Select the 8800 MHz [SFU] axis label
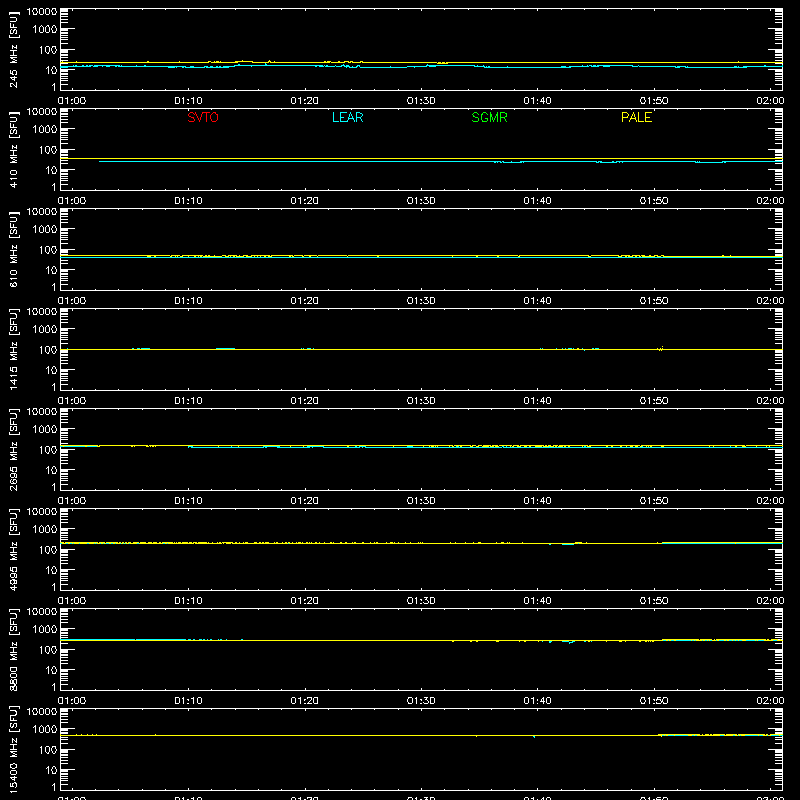 tap(14, 649)
